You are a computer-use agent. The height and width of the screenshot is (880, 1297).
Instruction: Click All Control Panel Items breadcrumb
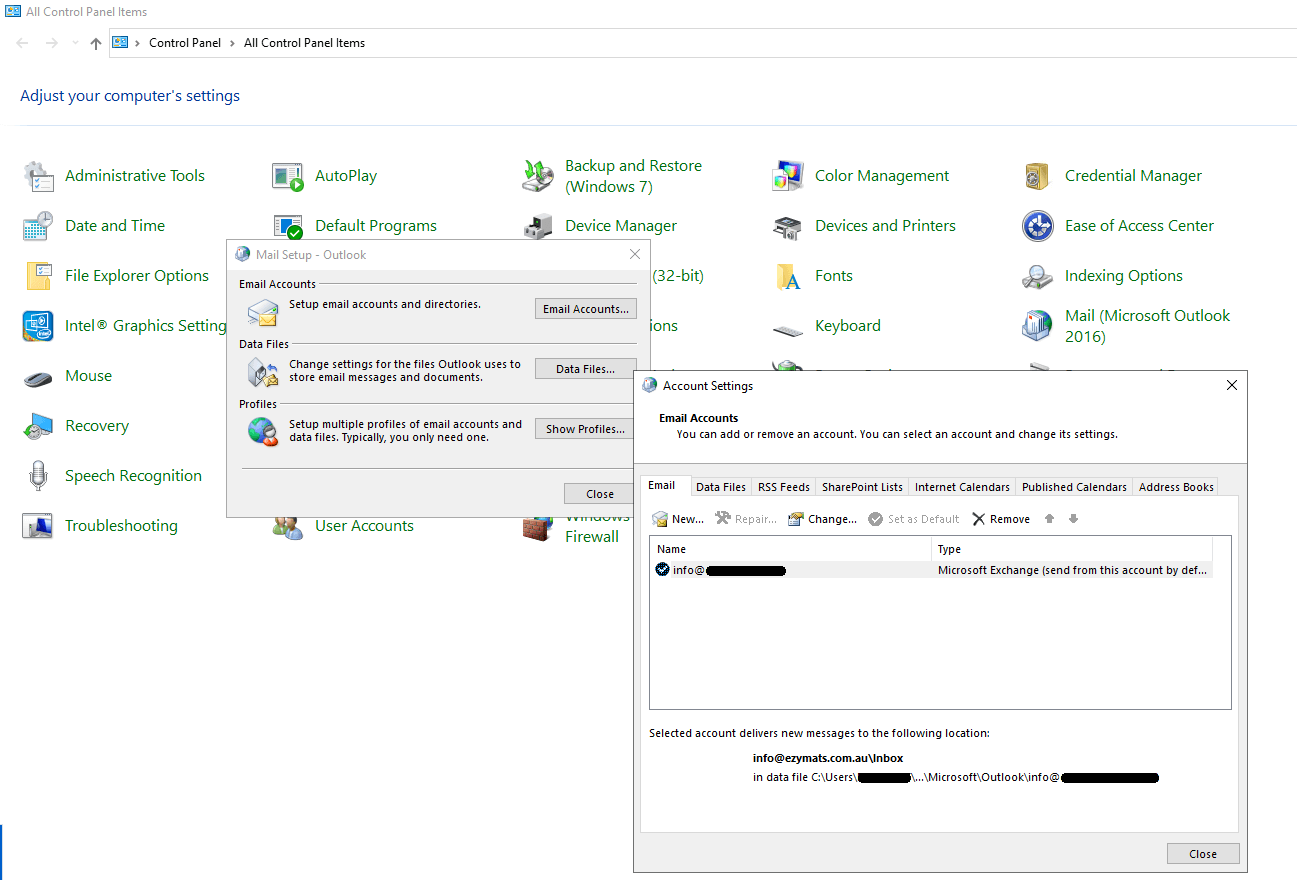tap(304, 43)
